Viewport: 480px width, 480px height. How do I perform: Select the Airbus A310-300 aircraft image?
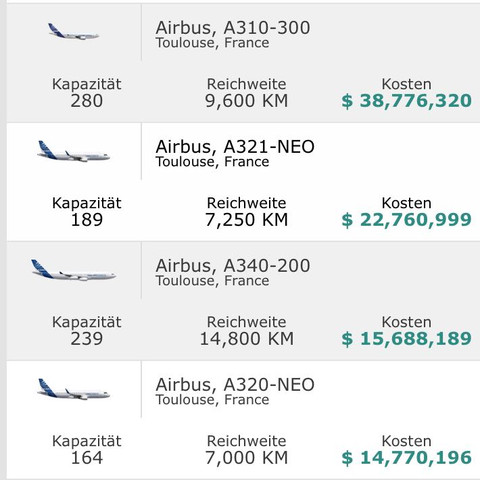(x=73, y=31)
